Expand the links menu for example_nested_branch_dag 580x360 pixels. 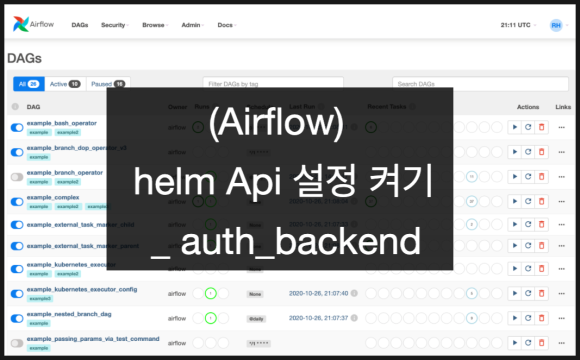click(562, 318)
